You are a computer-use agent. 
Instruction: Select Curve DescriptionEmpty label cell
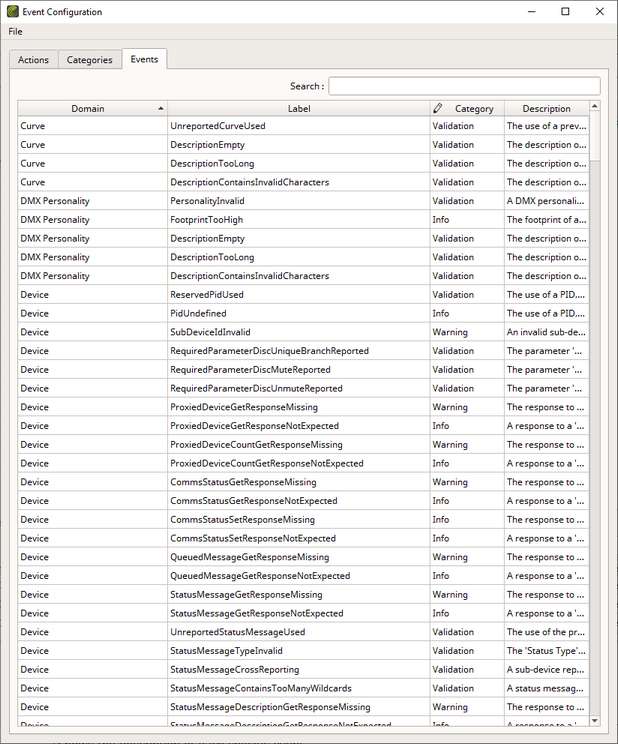[299, 145]
